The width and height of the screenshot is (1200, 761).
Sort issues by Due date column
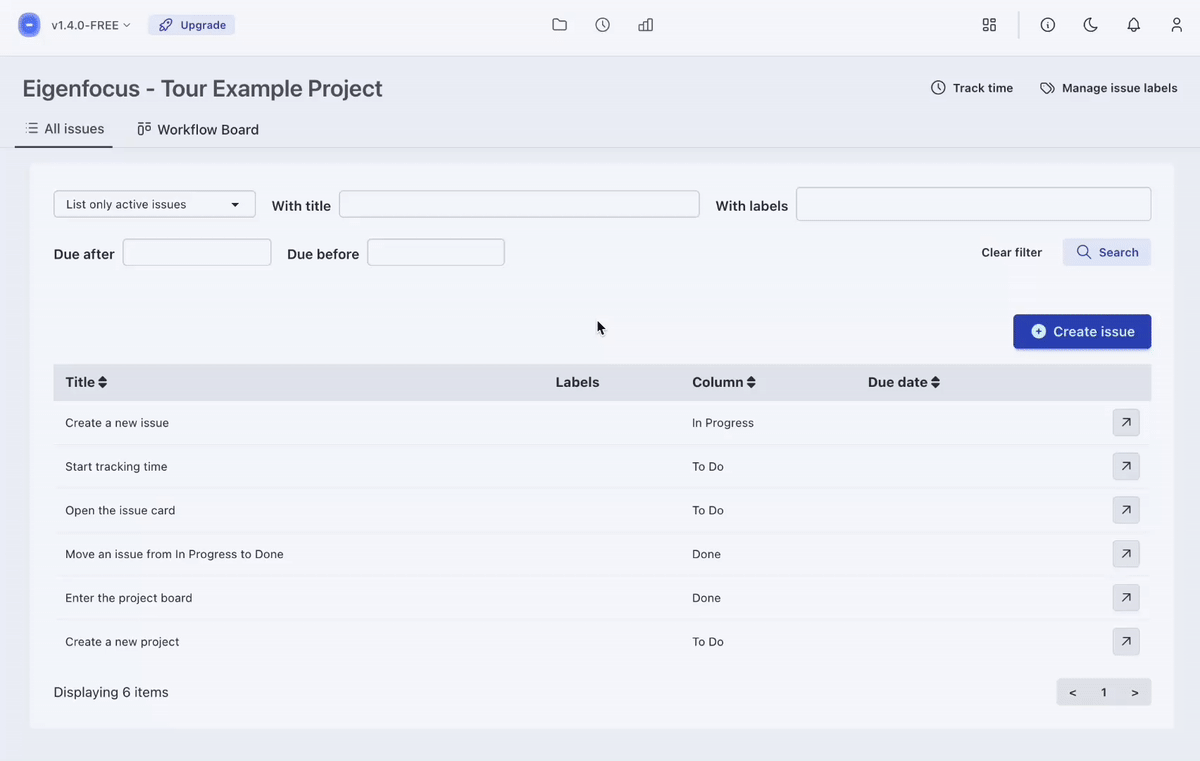904,382
